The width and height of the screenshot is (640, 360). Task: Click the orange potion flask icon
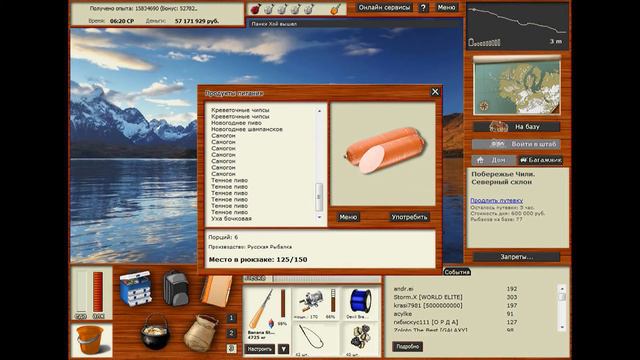point(335,9)
